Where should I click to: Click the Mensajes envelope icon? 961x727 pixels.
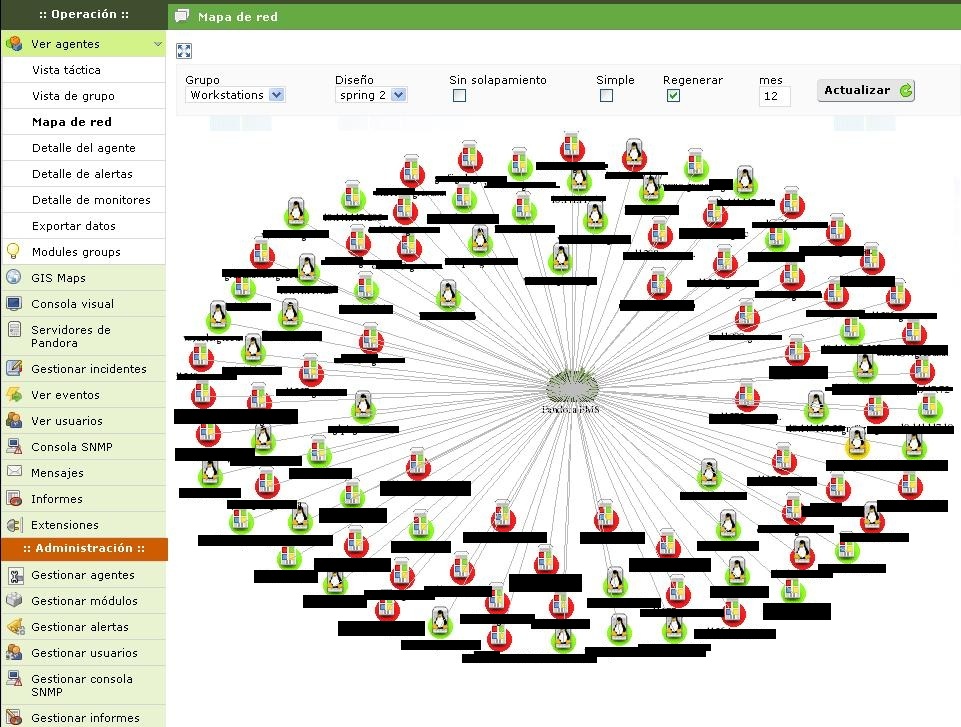(14, 472)
